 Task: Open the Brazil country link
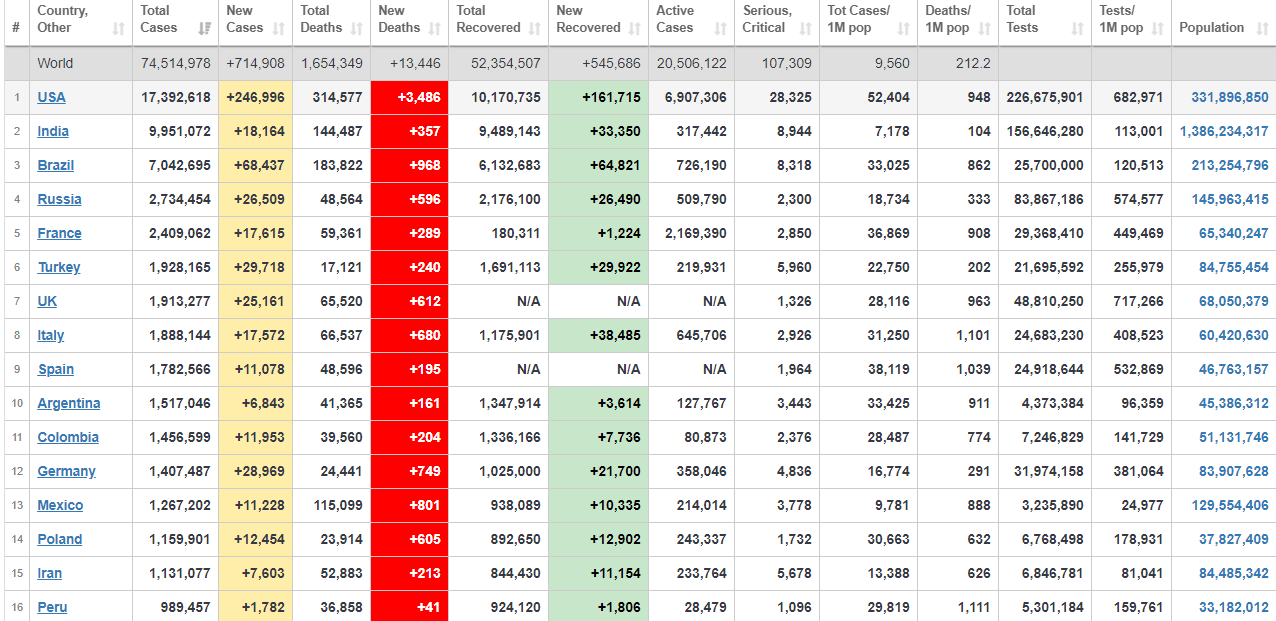[x=56, y=165]
